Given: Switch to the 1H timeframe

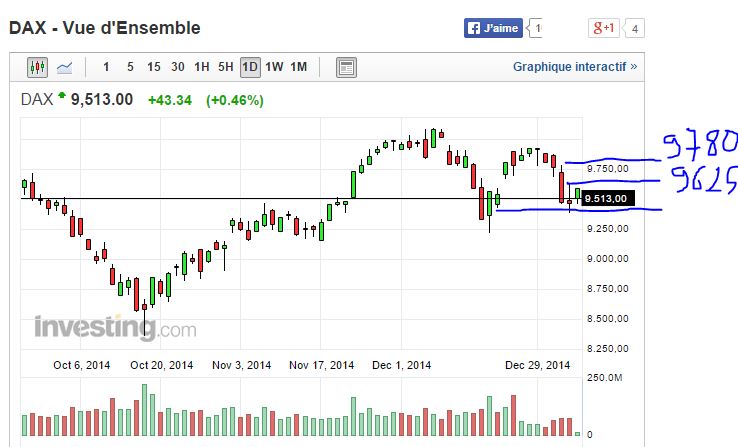Looking at the screenshot, I should [x=202, y=68].
